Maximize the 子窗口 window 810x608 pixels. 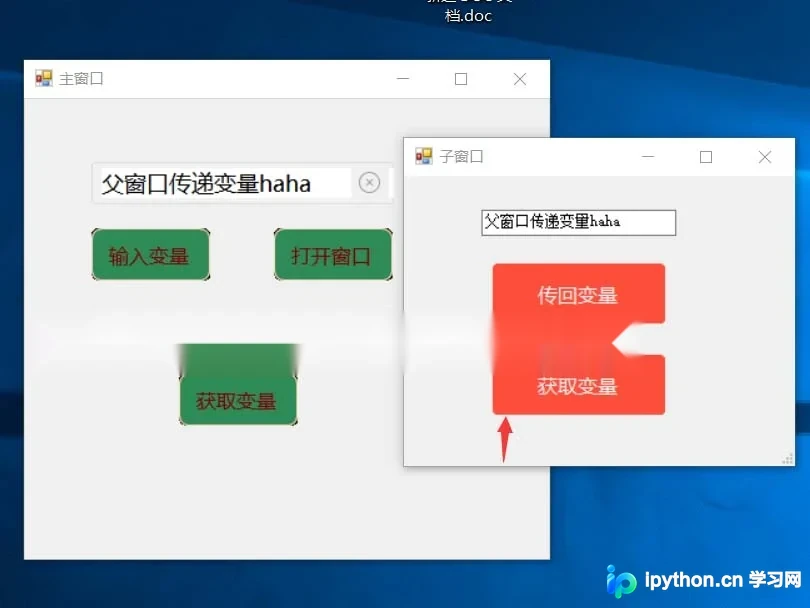(706, 157)
